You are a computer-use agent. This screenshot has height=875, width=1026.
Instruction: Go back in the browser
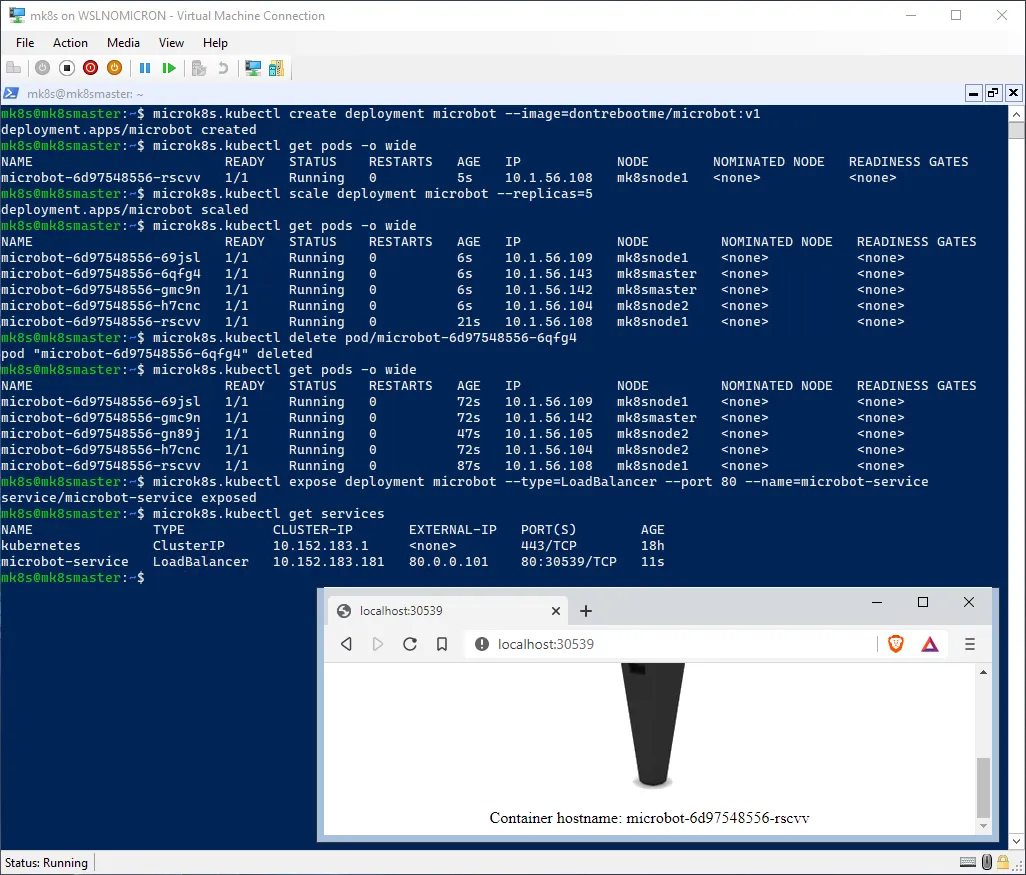(x=346, y=645)
